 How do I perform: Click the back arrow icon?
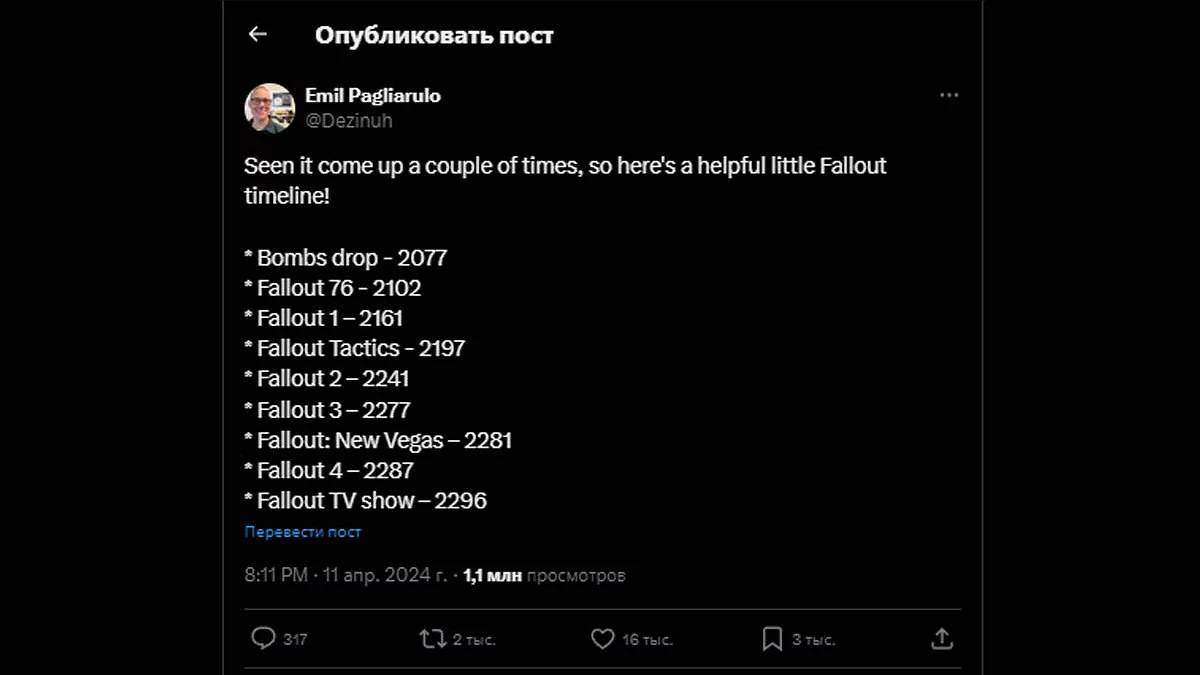point(258,34)
